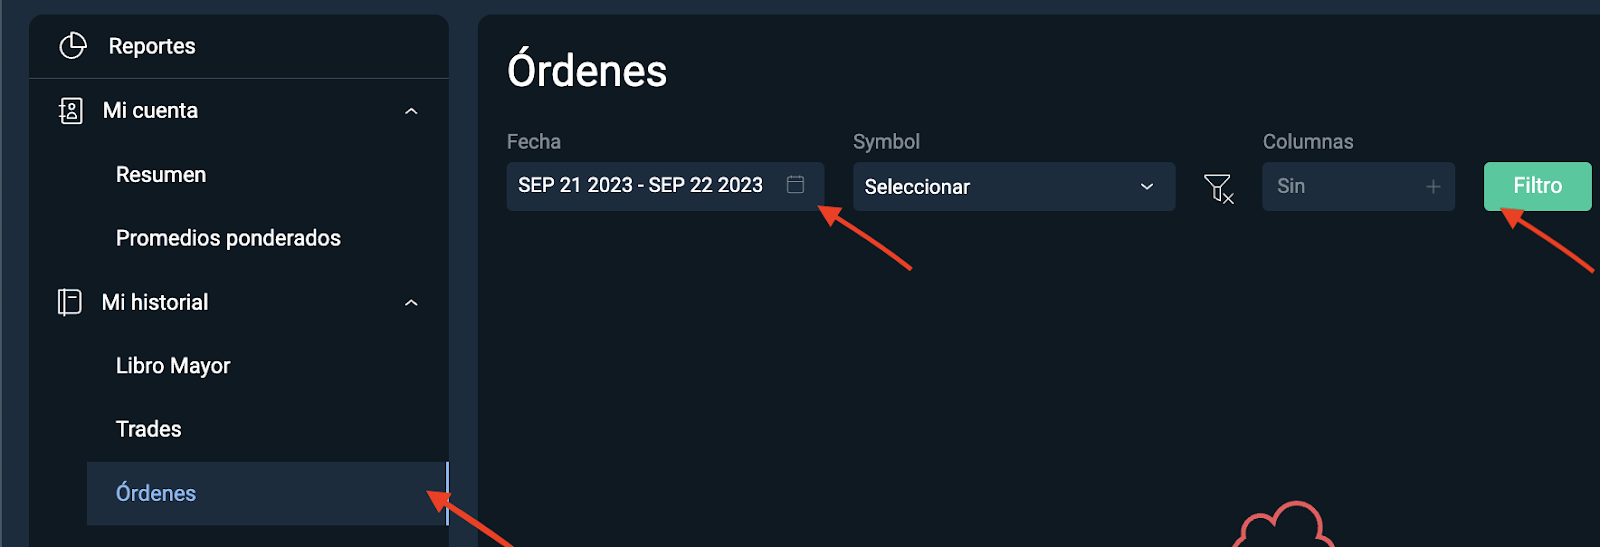Collapse the Mi cuenta section chevron
The image size is (1600, 547).
pyautogui.click(x=411, y=111)
